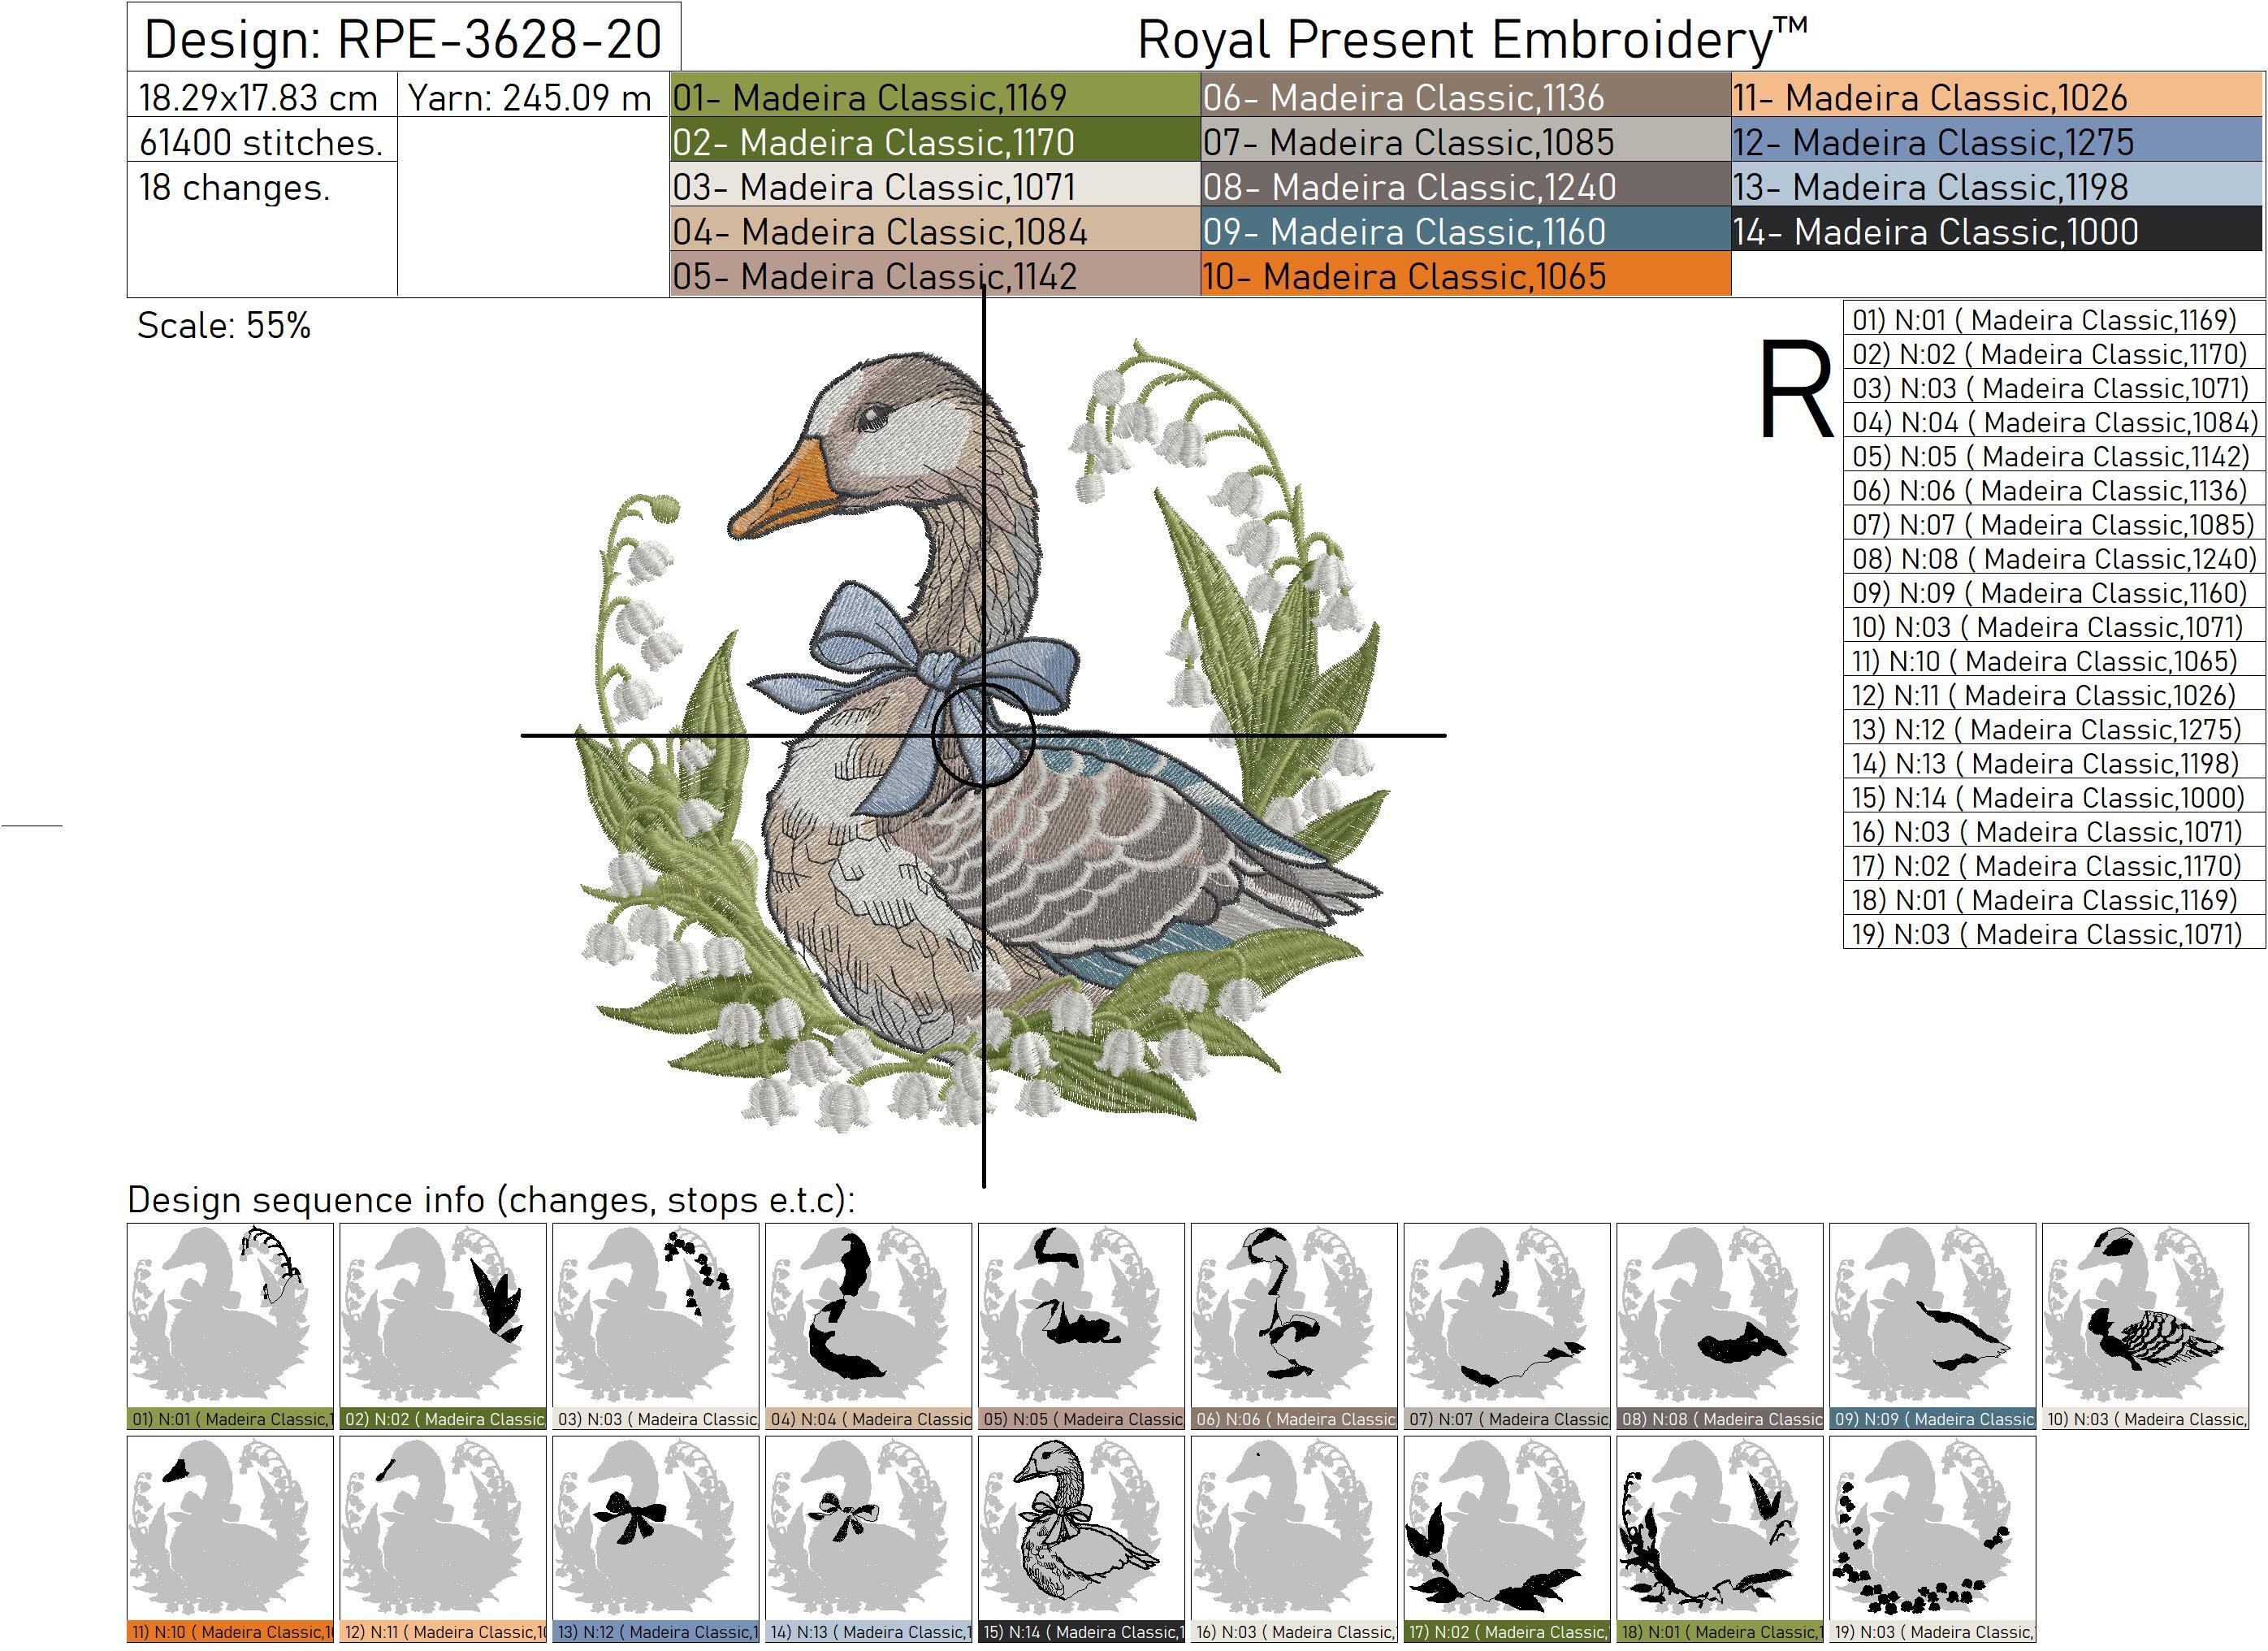Screen dimensions: 2268x1651
Task: Click the 02- Madeira Classic,1170 dark green swatch
Action: [x=935, y=140]
